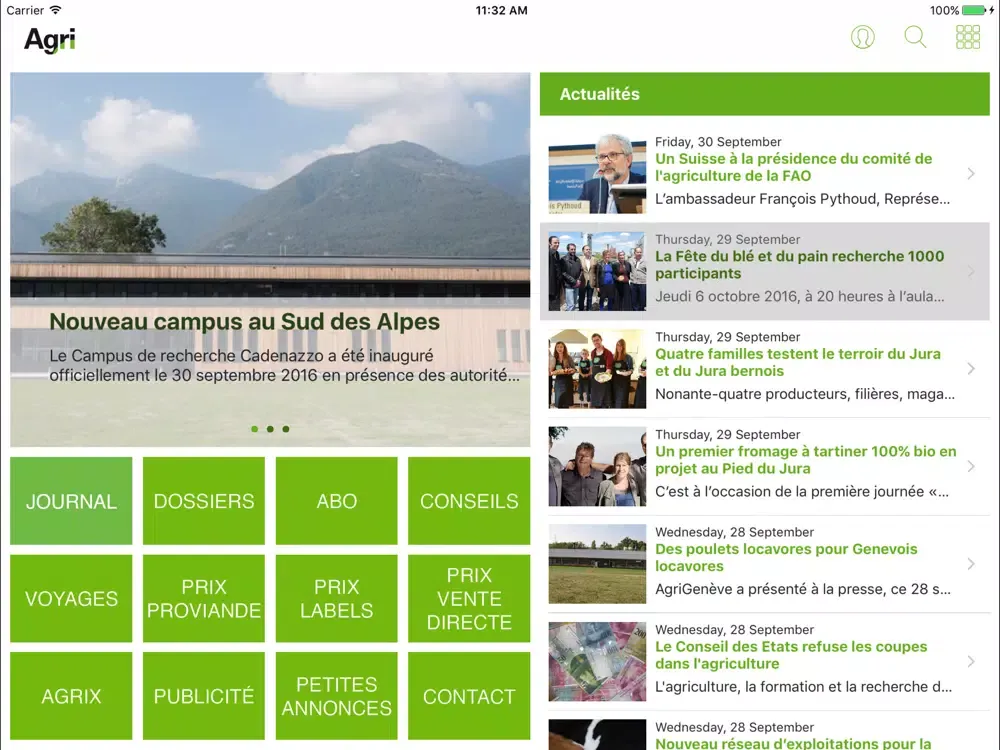Viewport: 1000px width, 750px height.
Task: Tap the search magnifier icon
Action: point(915,37)
